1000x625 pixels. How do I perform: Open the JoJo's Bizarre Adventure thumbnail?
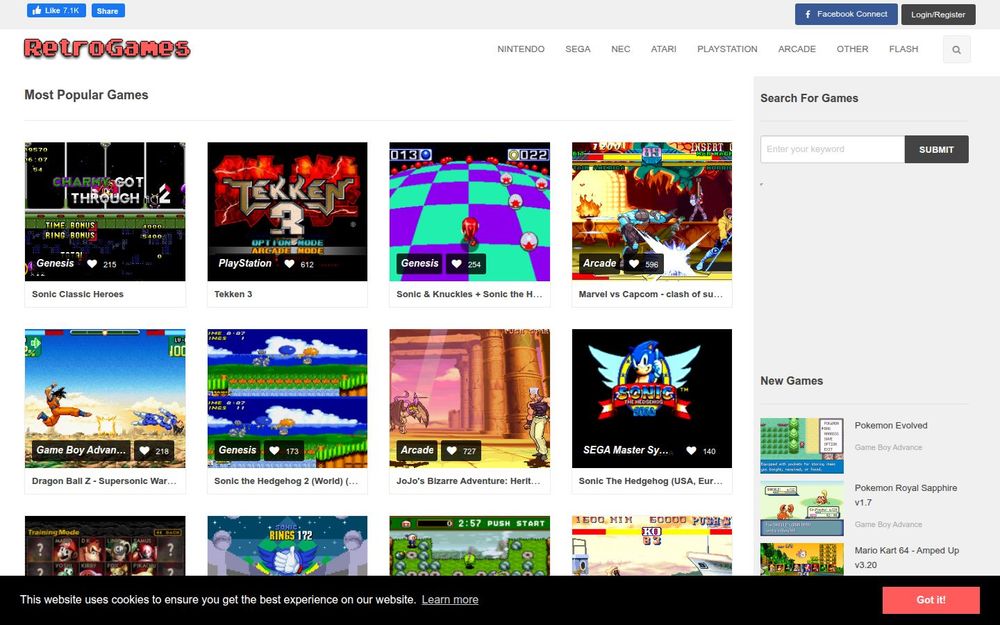point(469,398)
